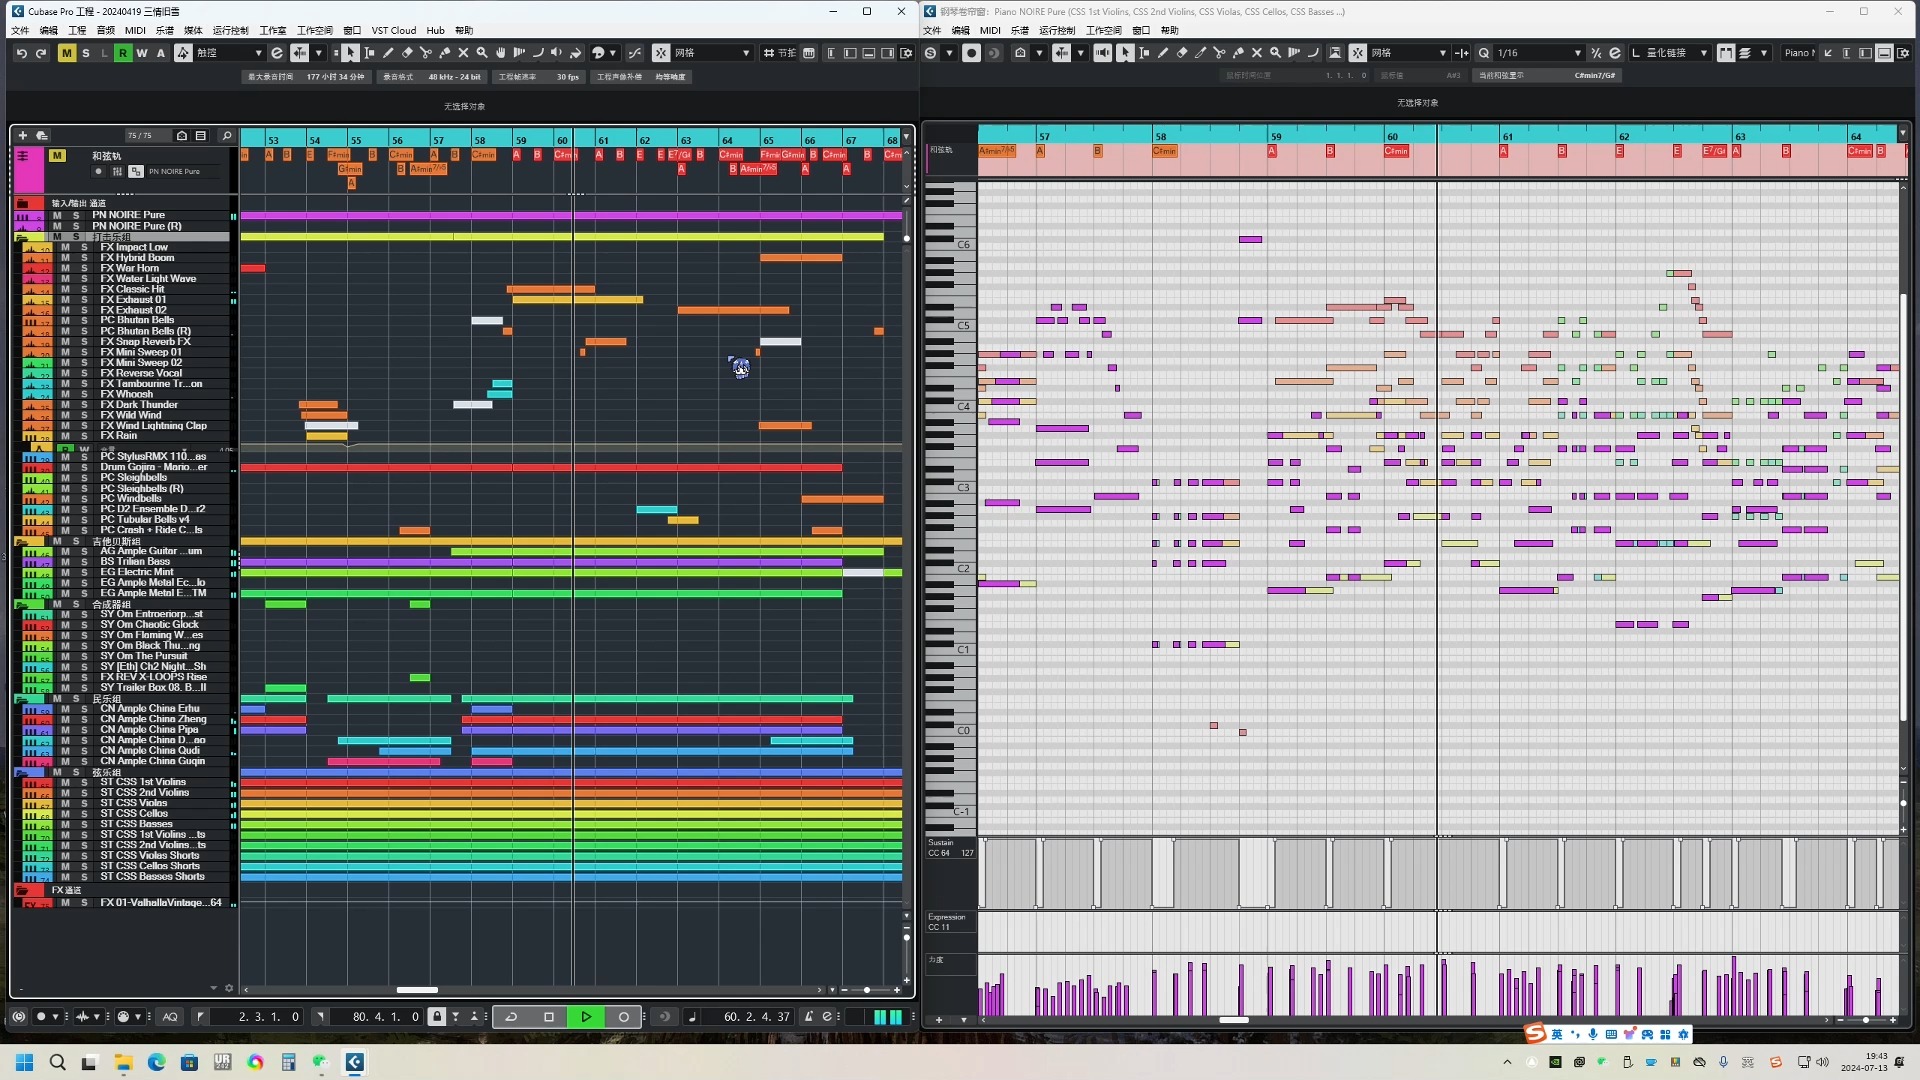Choose the Split scissors tool in piano roll toolbar

[x=1219, y=53]
